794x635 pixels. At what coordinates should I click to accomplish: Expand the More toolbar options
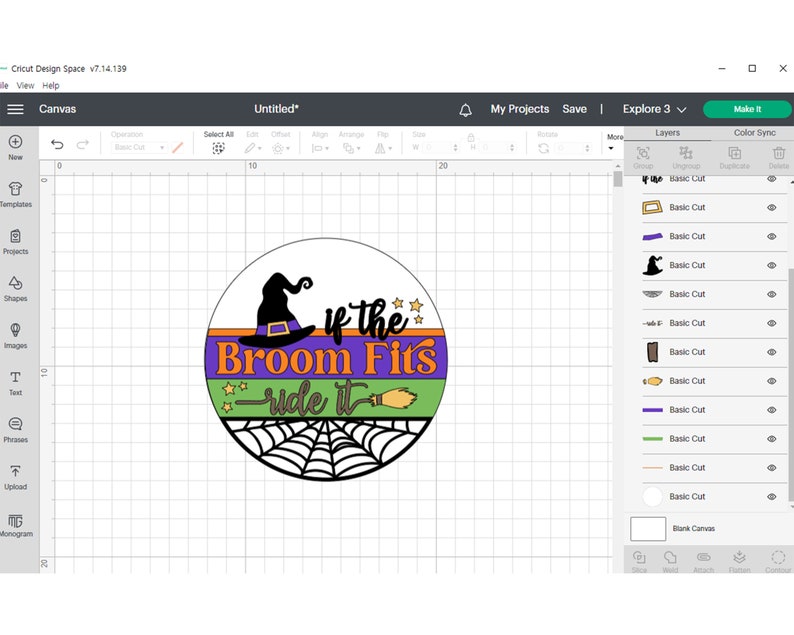pos(615,141)
